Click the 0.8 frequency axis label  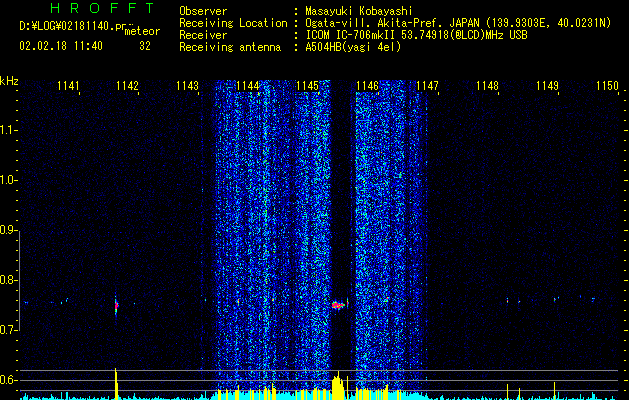point(8,280)
